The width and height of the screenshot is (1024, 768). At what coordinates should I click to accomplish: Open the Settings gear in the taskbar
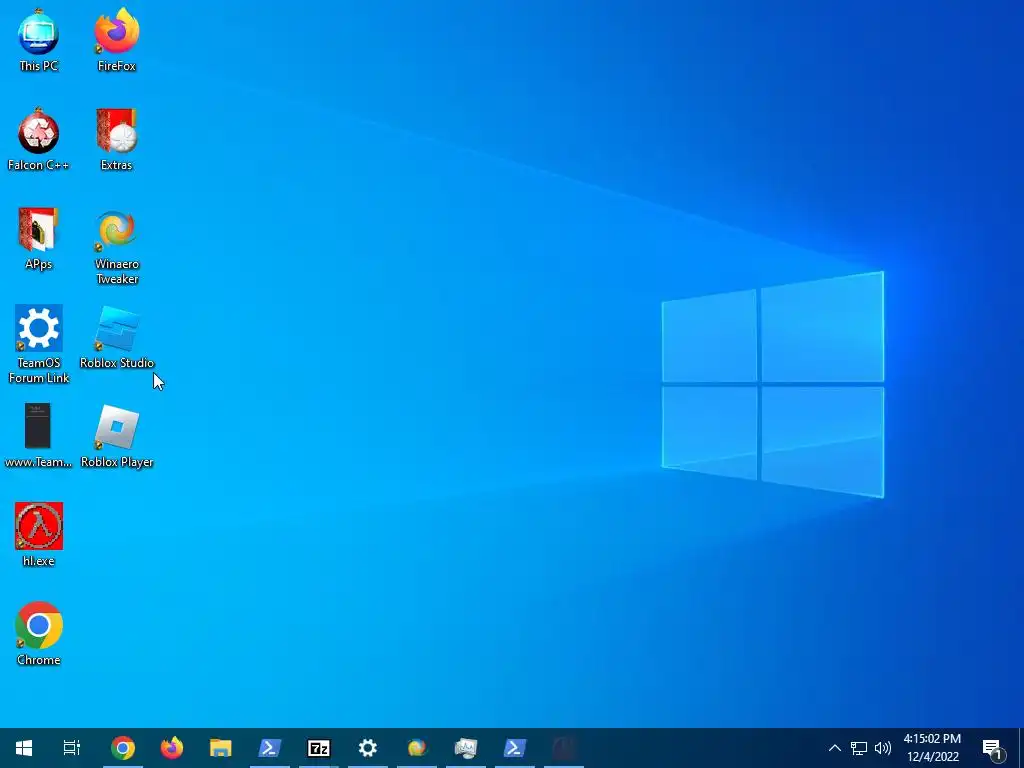click(x=368, y=748)
